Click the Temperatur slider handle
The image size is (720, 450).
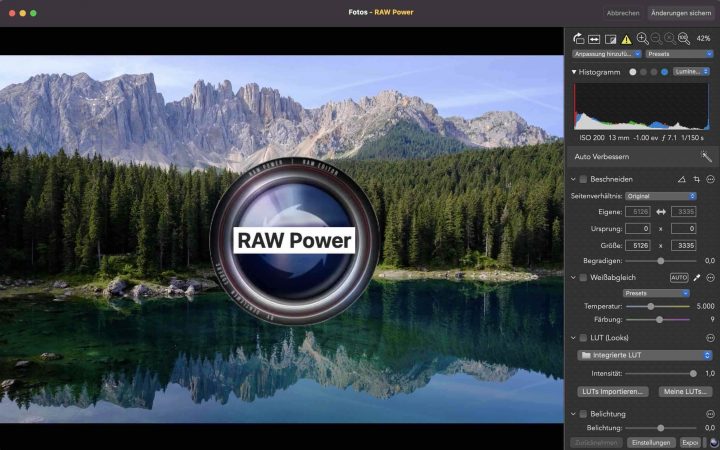651,306
